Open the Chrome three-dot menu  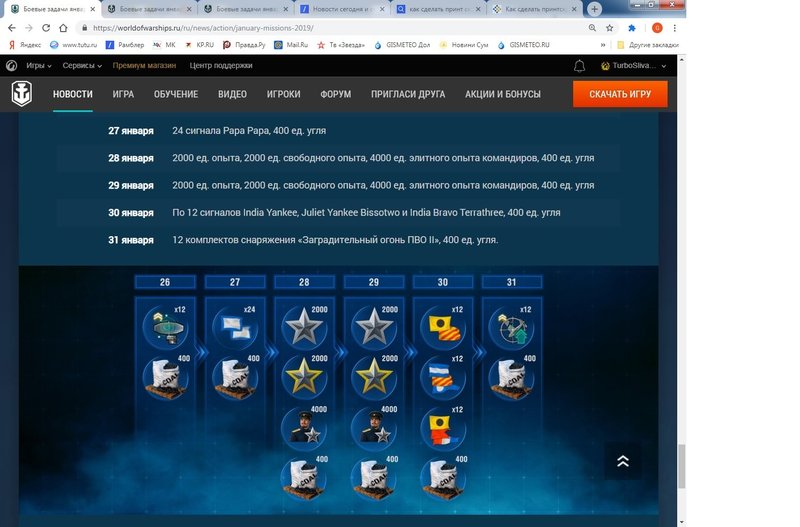pyautogui.click(x=674, y=28)
